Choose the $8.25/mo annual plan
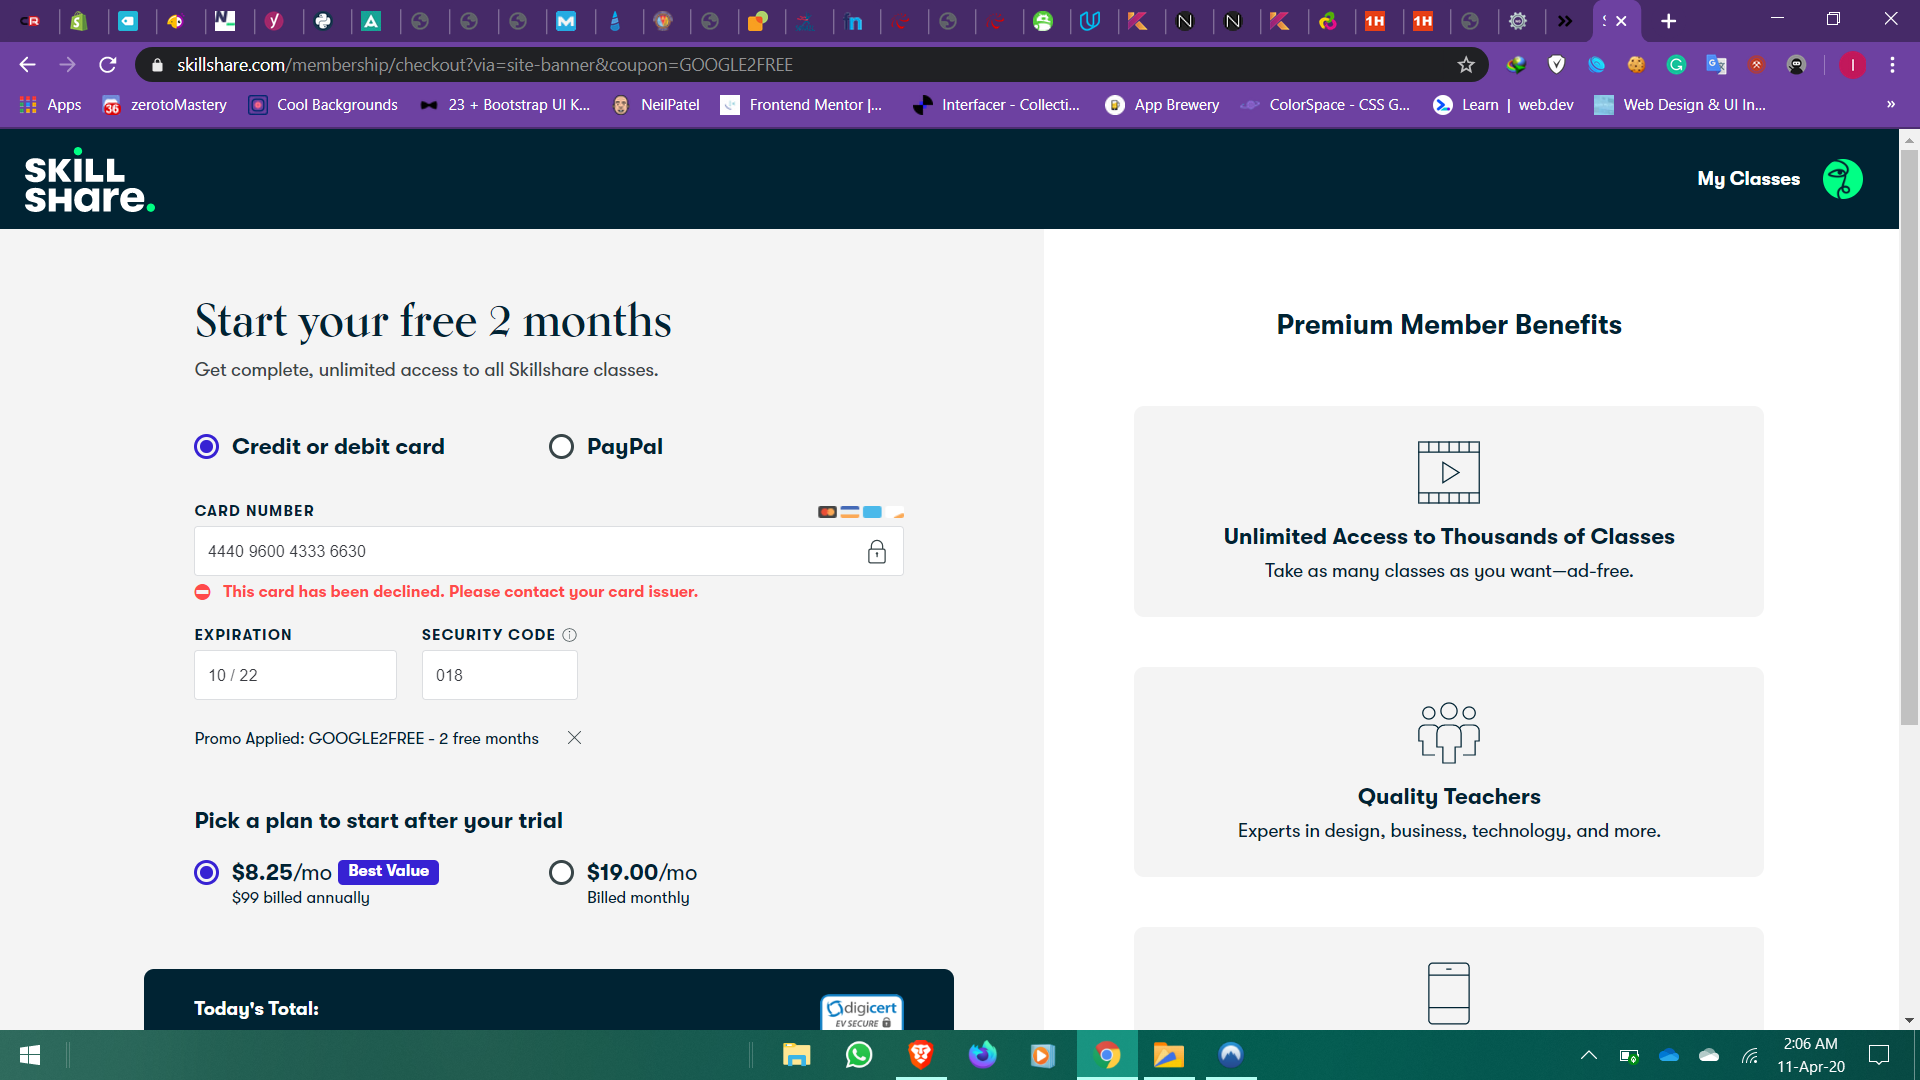 207,873
